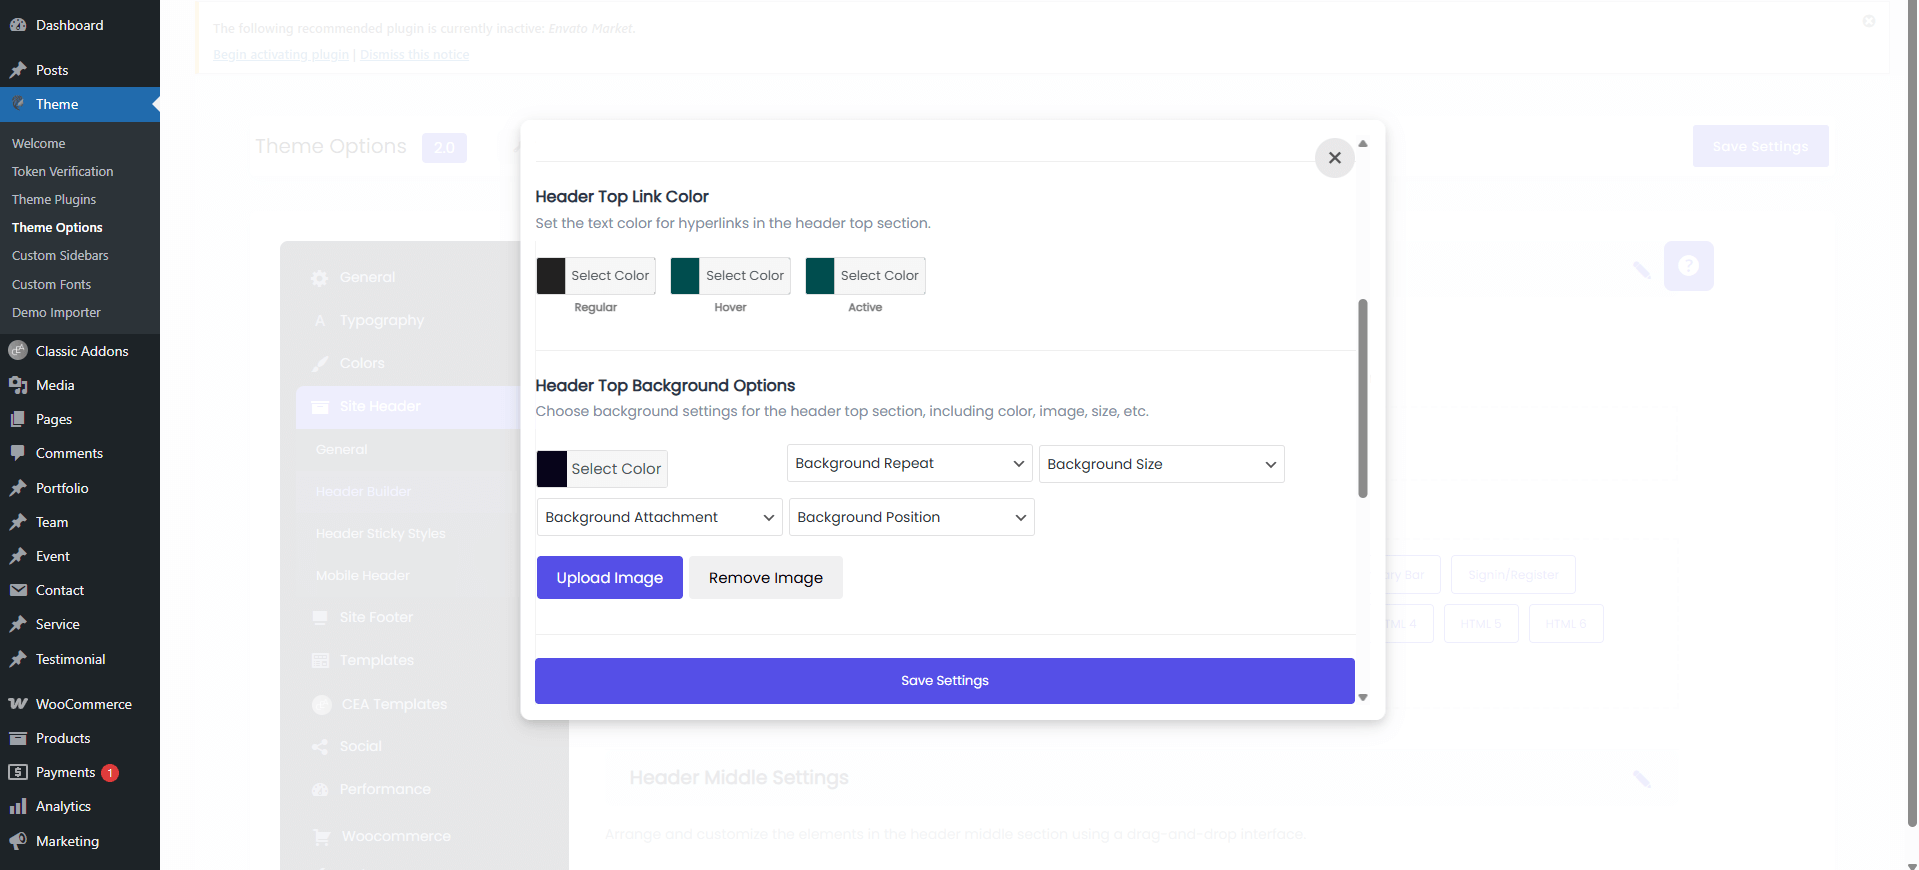Click the WooCommerce icon in admin menu

[x=18, y=704]
